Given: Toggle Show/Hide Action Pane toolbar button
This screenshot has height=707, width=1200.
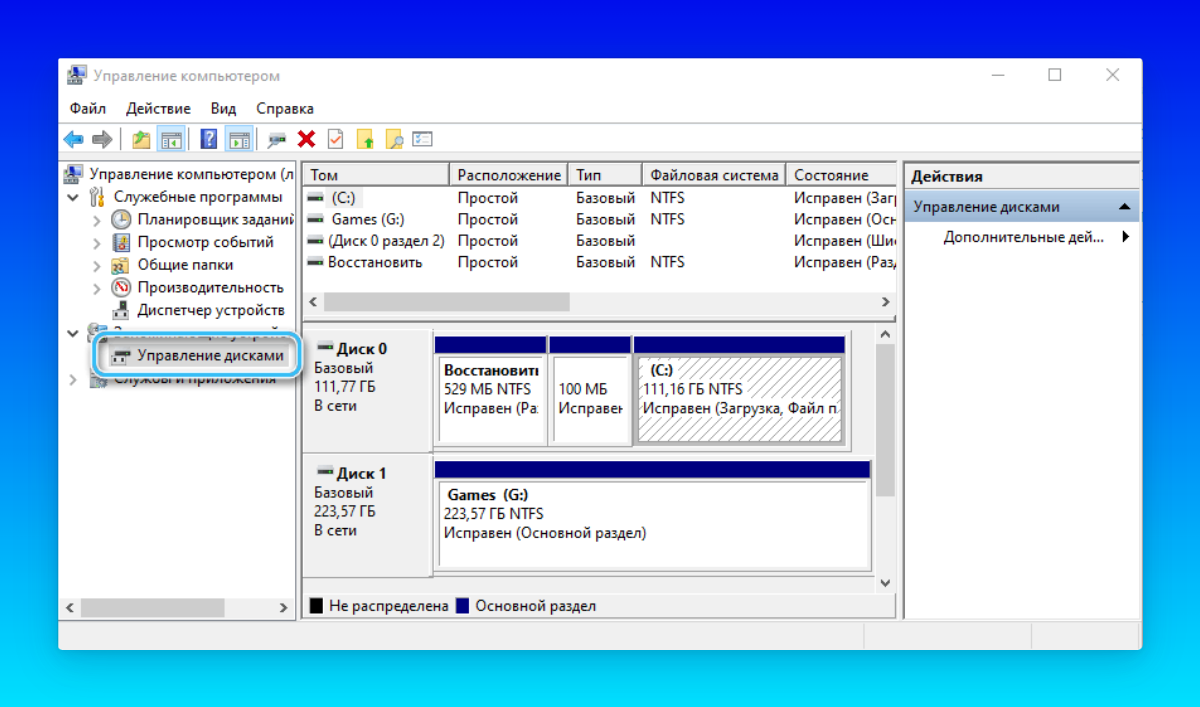Looking at the screenshot, I should 238,139.
